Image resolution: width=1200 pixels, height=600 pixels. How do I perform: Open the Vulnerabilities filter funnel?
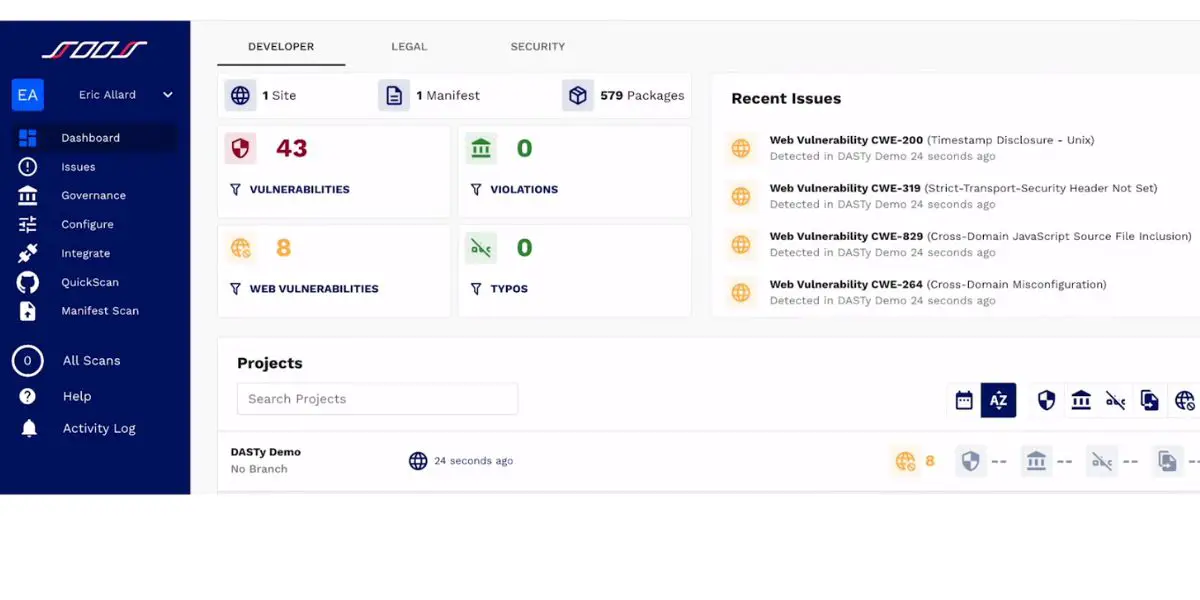coord(236,190)
